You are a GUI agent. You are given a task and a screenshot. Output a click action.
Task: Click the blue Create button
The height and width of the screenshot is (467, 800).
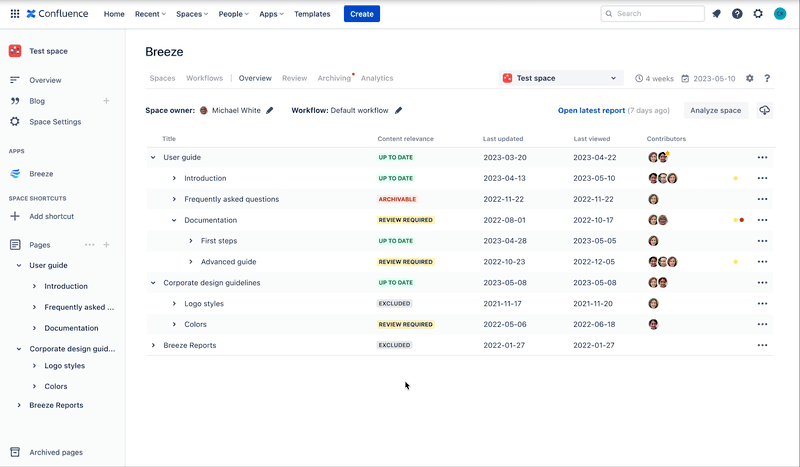(362, 14)
